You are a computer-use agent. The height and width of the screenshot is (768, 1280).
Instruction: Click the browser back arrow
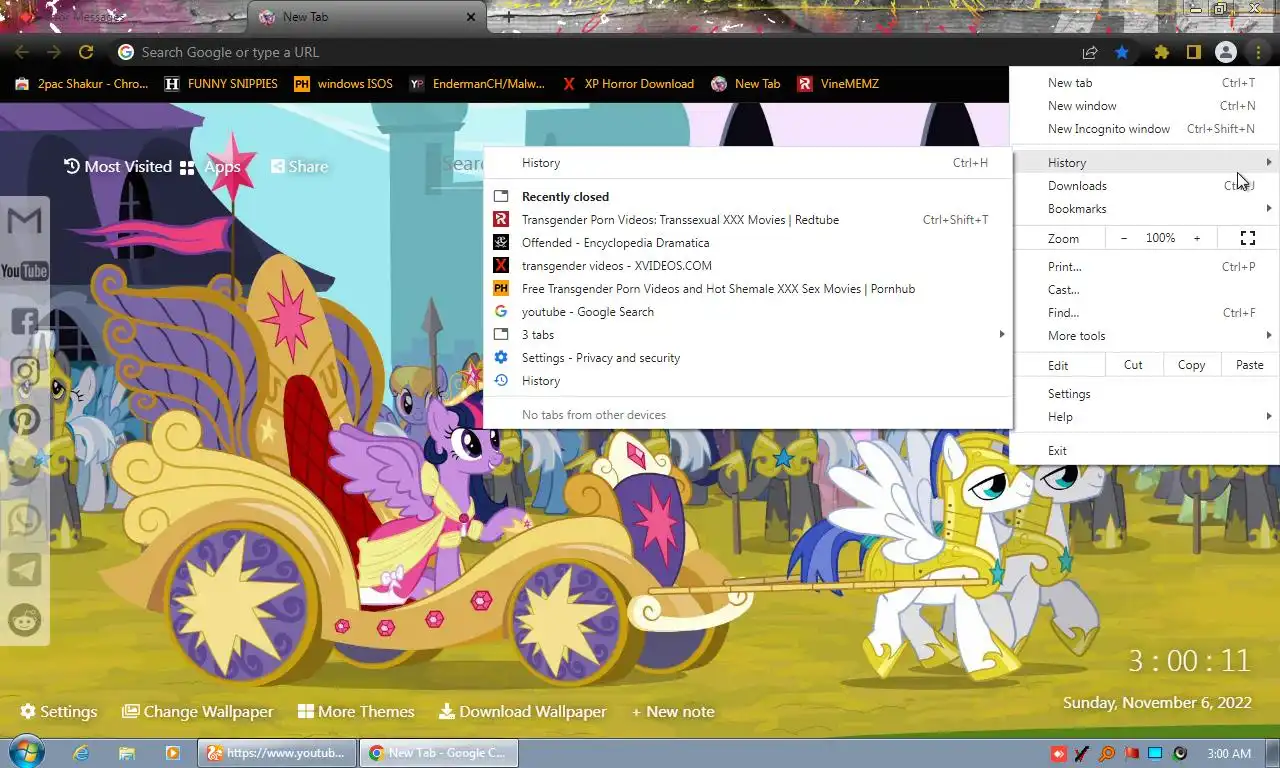pos(22,52)
